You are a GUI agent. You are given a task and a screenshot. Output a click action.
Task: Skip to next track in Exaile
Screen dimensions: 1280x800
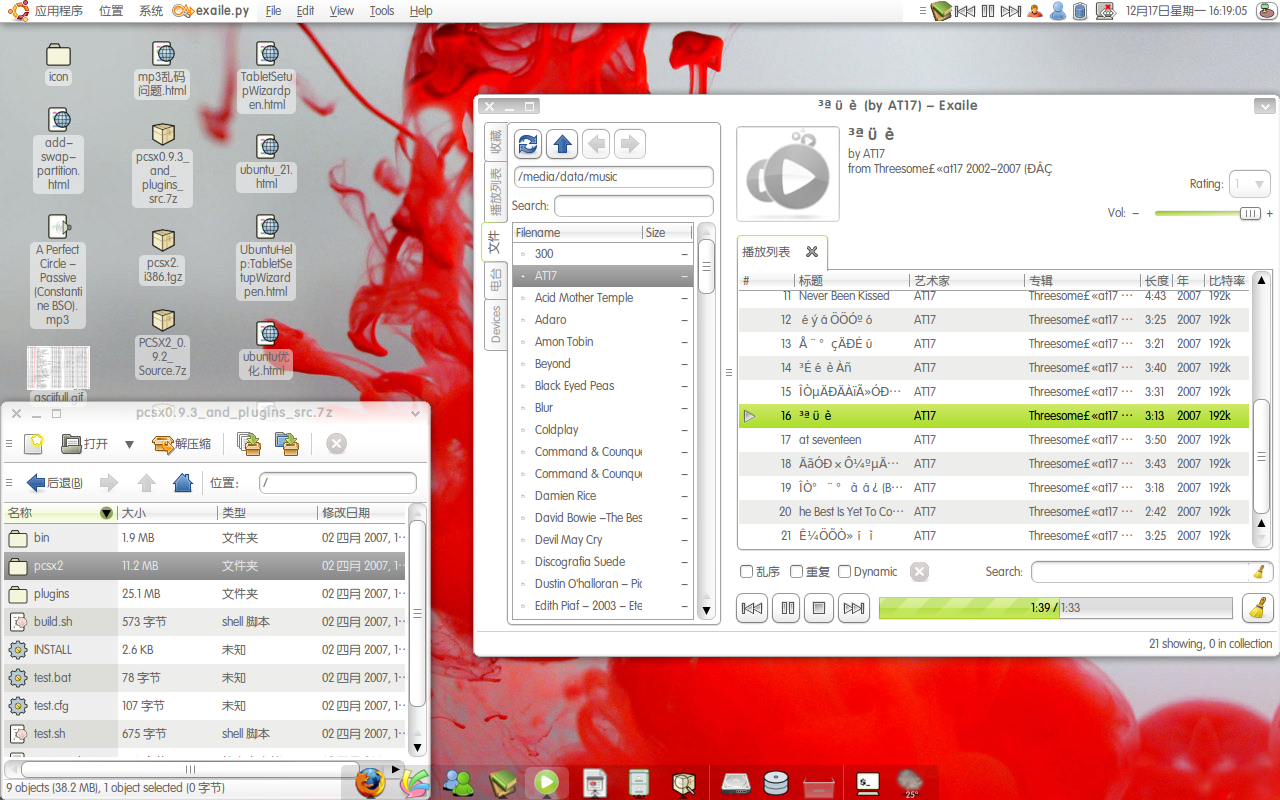point(853,608)
